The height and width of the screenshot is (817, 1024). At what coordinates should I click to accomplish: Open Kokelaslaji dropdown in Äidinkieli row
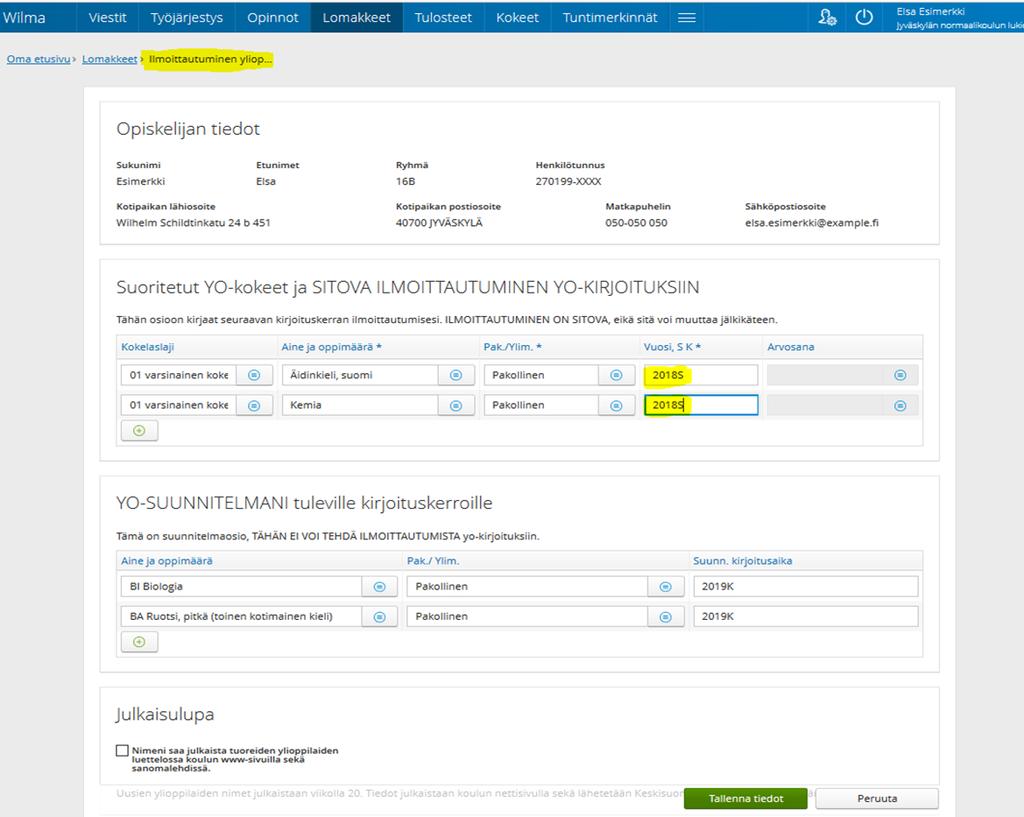click(254, 375)
